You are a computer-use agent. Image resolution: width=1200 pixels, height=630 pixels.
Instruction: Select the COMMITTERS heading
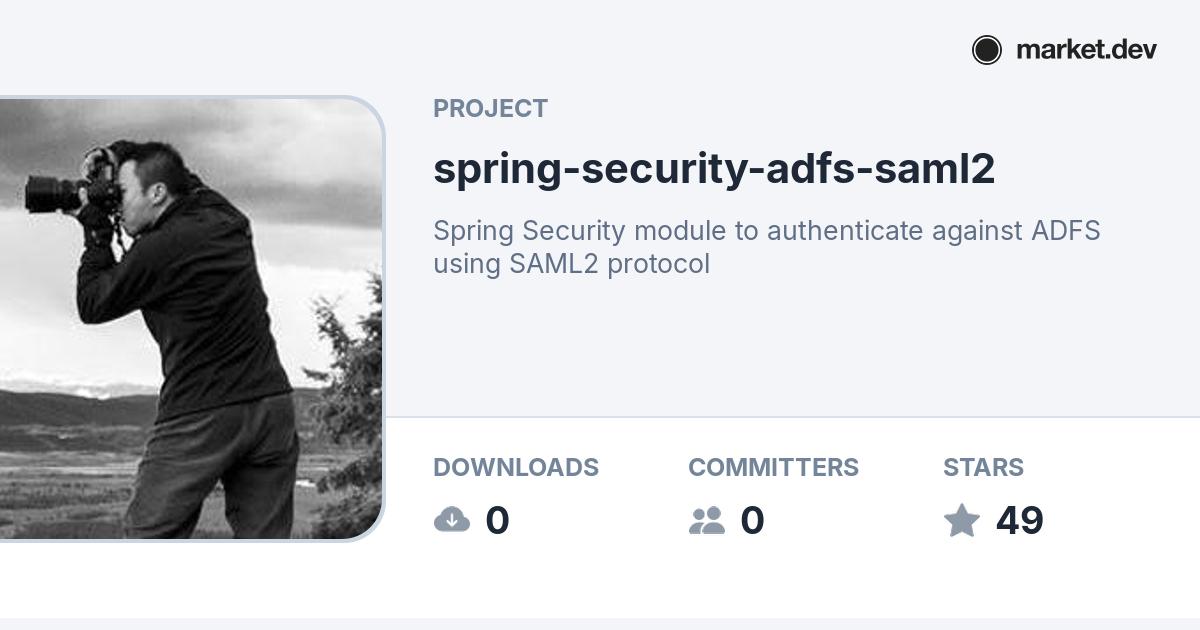pyautogui.click(x=773, y=467)
